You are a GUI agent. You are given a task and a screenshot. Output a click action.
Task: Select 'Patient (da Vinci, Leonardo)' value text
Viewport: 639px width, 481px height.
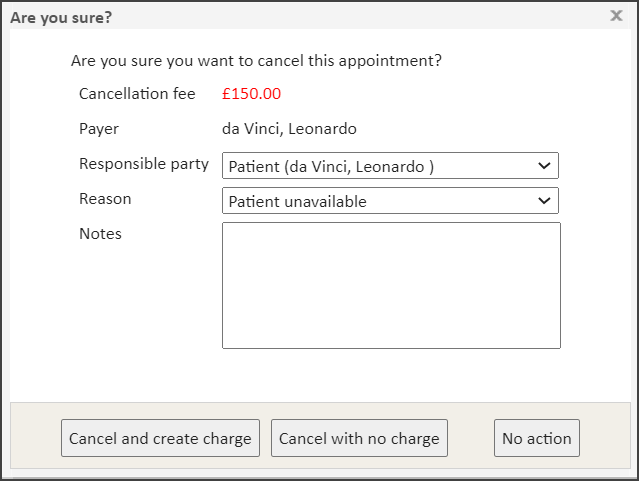coord(331,167)
